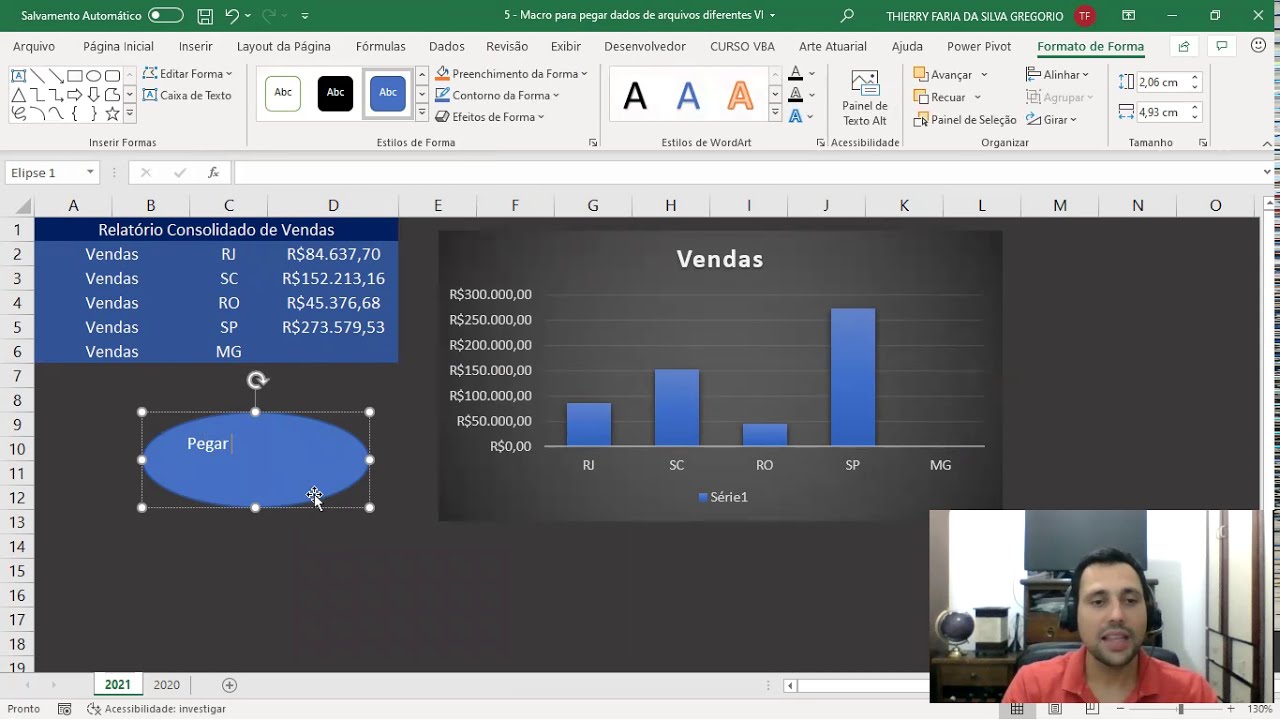Collapse the ribbon chevron
This screenshot has width=1280, height=720.
click(1267, 143)
